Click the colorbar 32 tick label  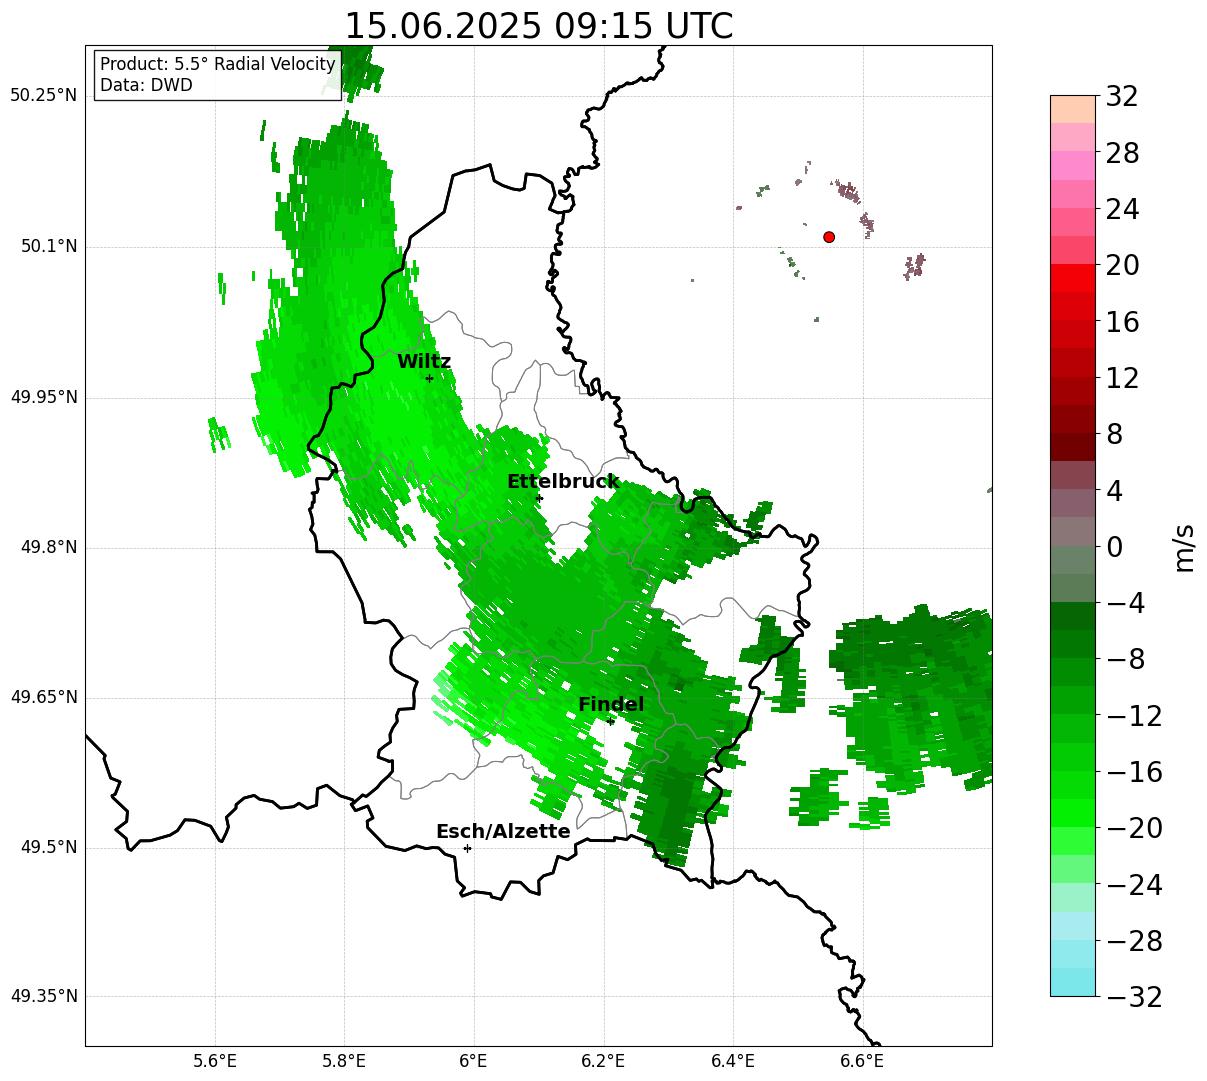click(x=1122, y=97)
